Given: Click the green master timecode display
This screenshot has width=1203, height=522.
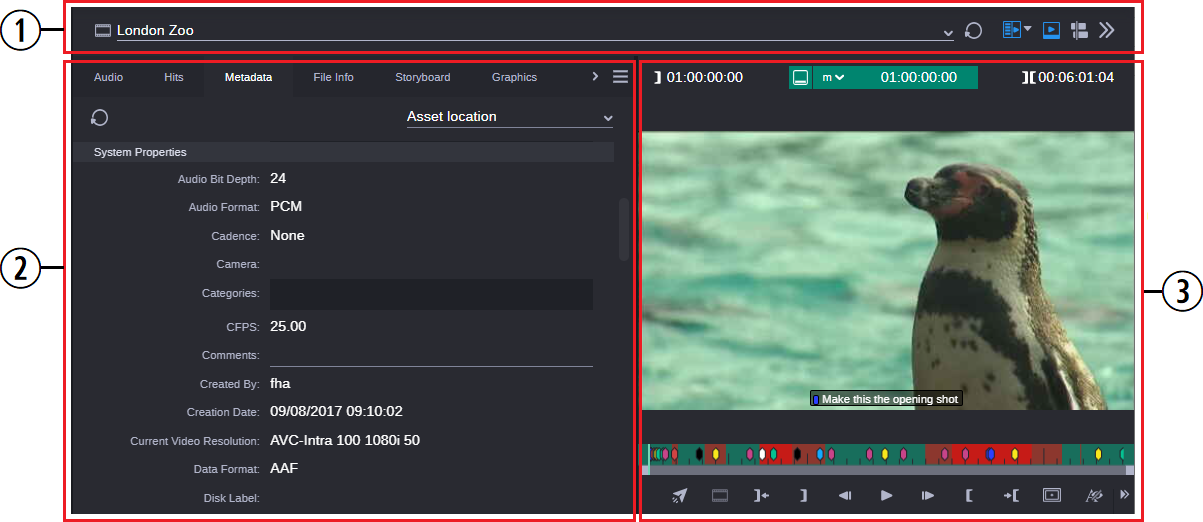Looking at the screenshot, I should [918, 77].
